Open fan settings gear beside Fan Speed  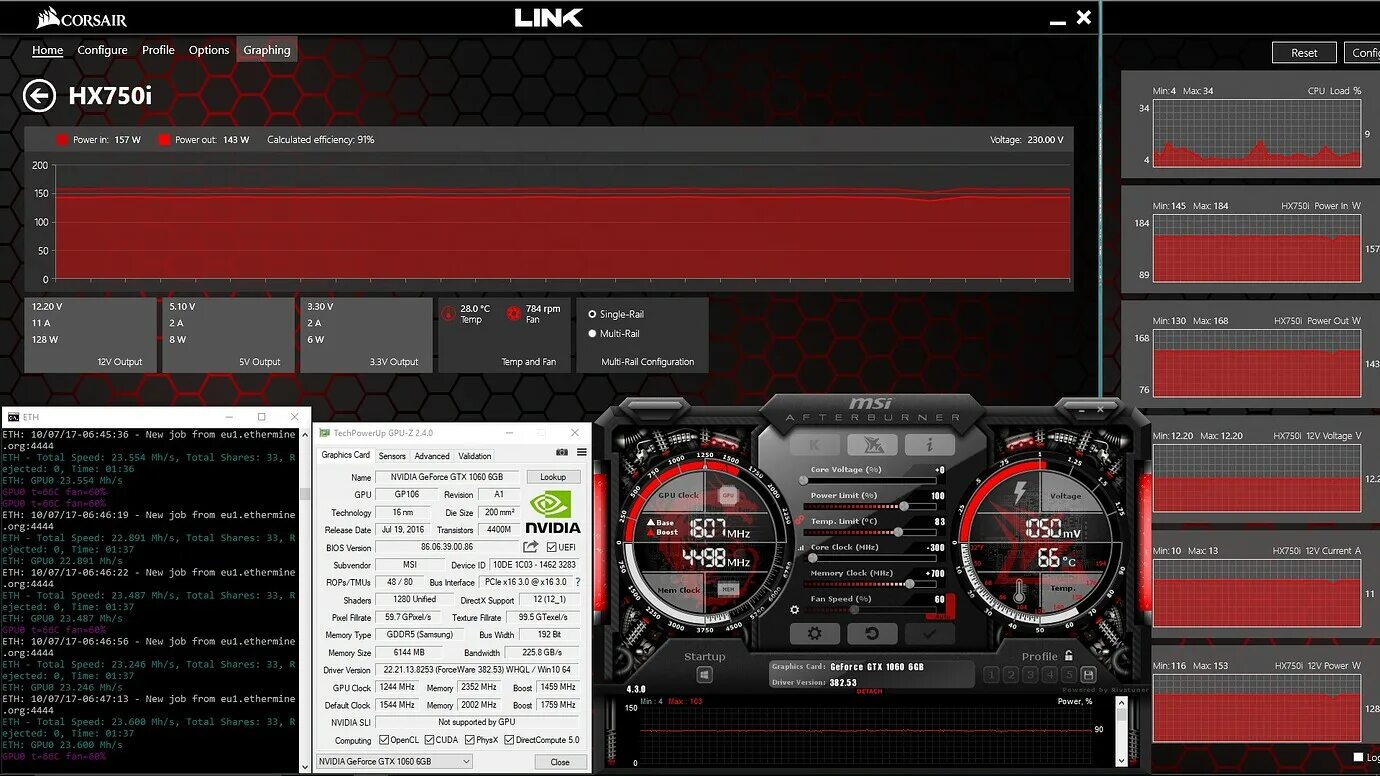coord(795,609)
